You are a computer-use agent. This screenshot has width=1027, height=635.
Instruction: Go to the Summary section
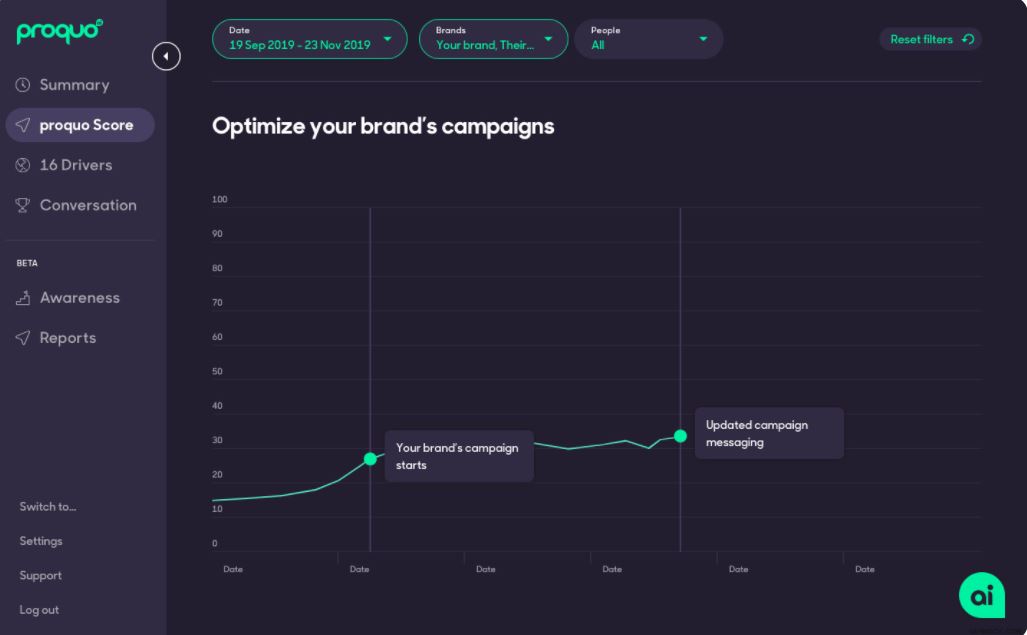pyautogui.click(x=74, y=85)
